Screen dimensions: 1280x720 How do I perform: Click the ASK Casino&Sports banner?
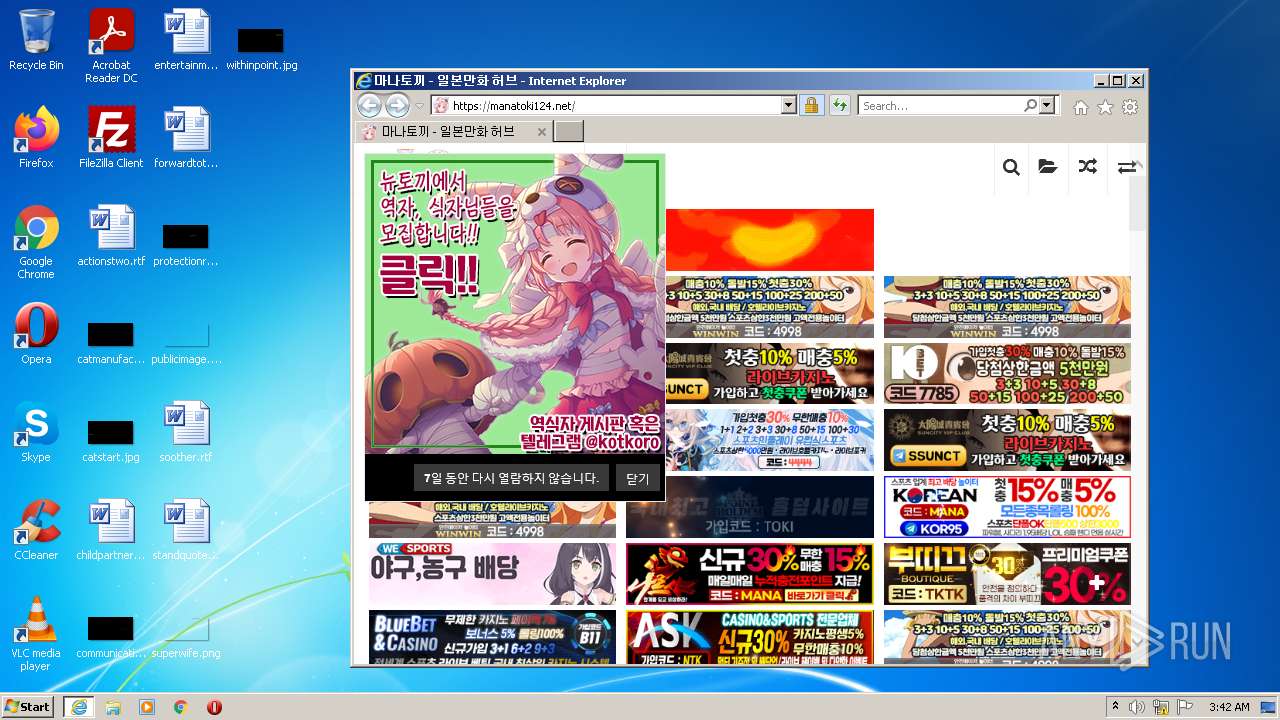749,637
